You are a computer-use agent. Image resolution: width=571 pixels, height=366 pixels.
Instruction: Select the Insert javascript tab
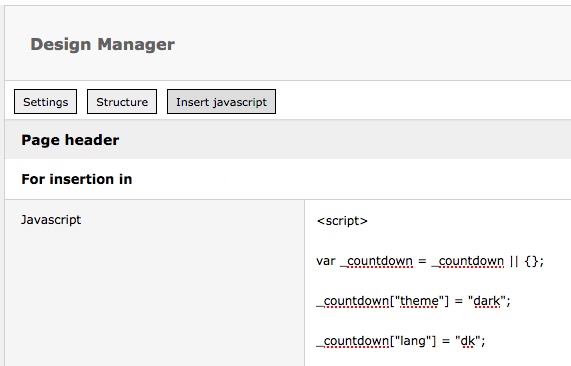[x=221, y=102]
